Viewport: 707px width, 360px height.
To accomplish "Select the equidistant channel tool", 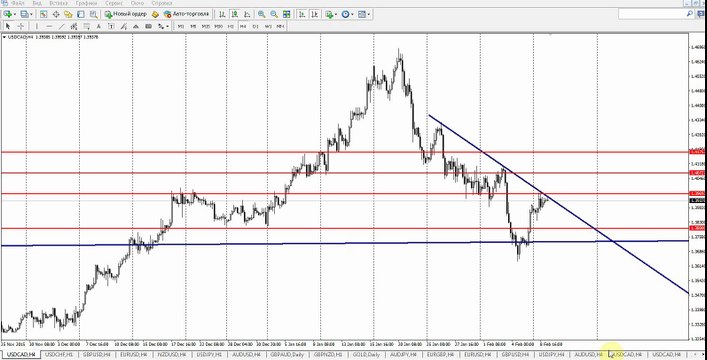I will click(x=74, y=26).
